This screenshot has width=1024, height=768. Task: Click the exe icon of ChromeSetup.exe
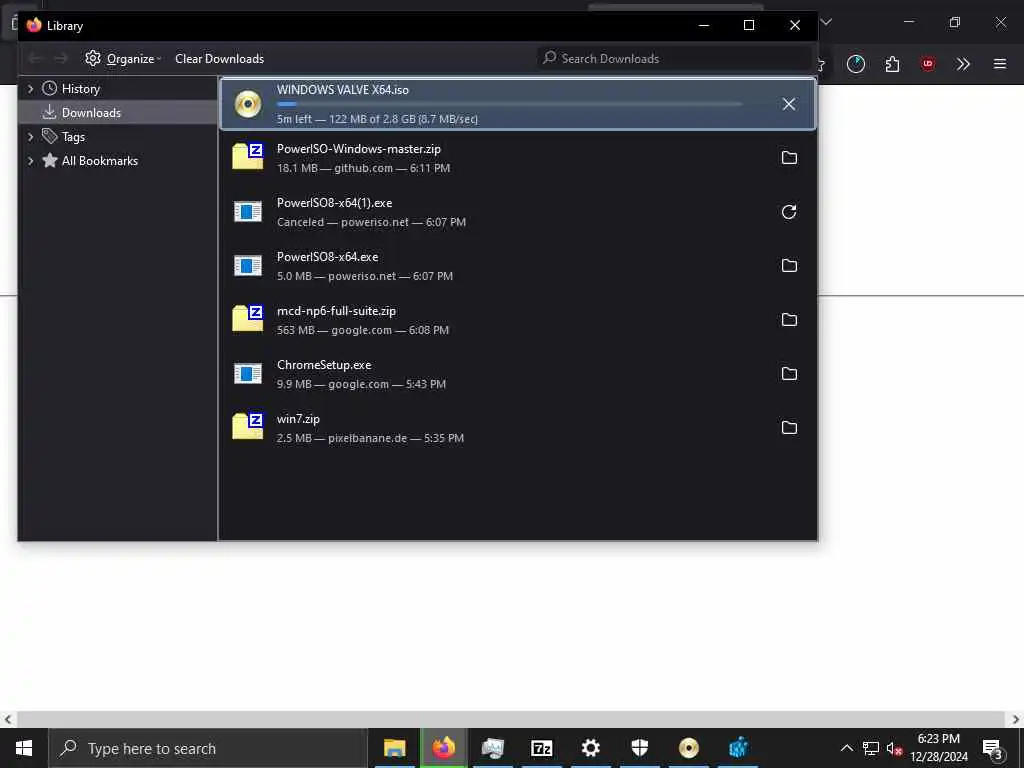[x=248, y=374]
